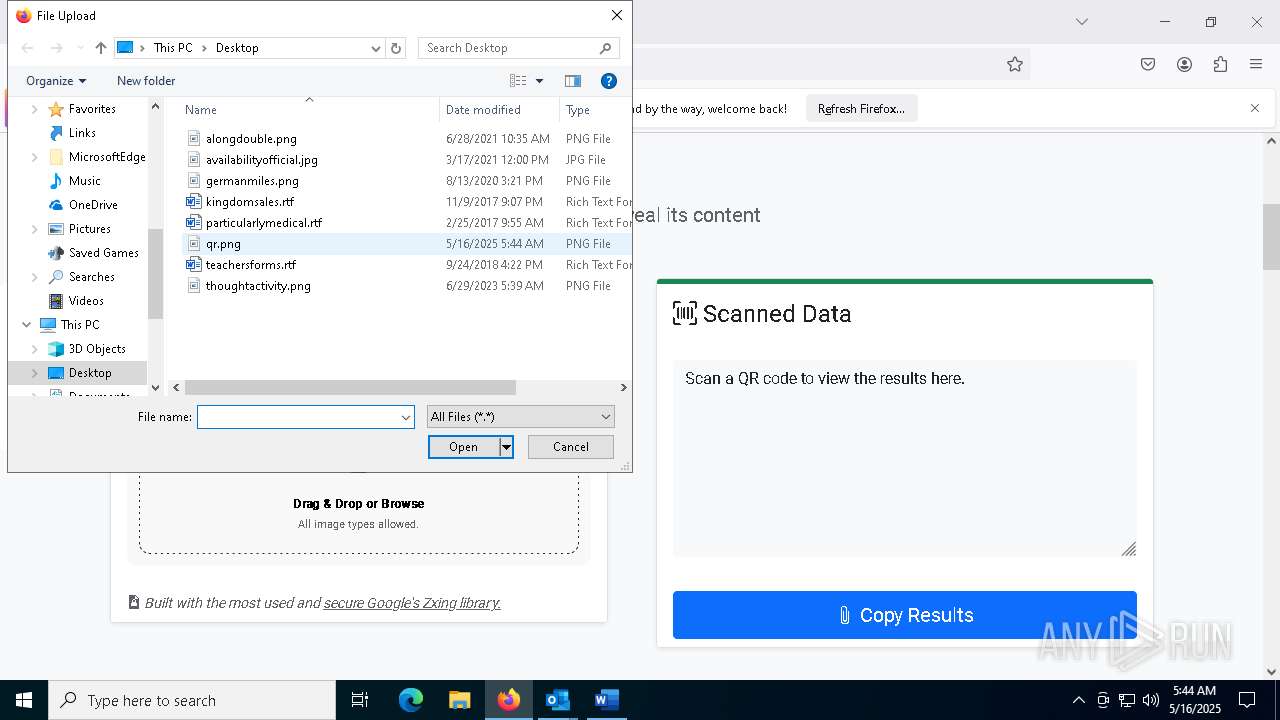This screenshot has height=720, width=1280.
Task: Click the File name input field
Action: [298, 417]
